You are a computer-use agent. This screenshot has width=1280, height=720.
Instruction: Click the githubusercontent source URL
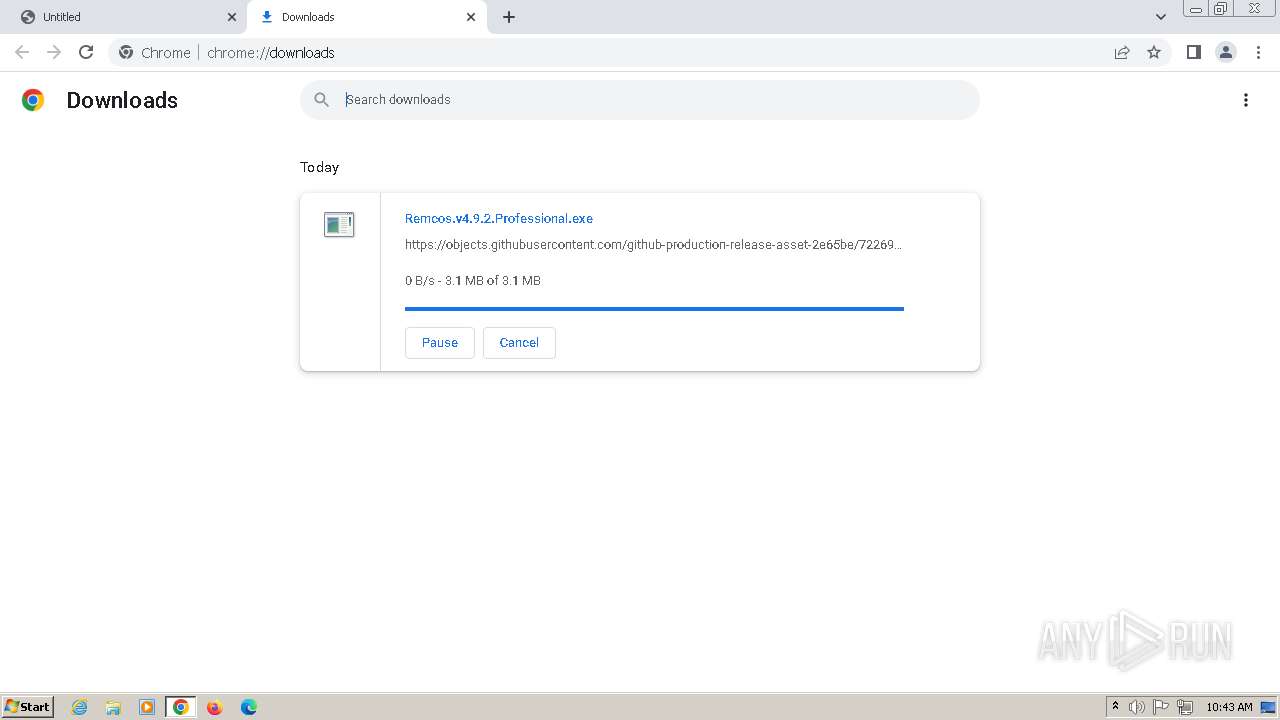pyautogui.click(x=654, y=244)
